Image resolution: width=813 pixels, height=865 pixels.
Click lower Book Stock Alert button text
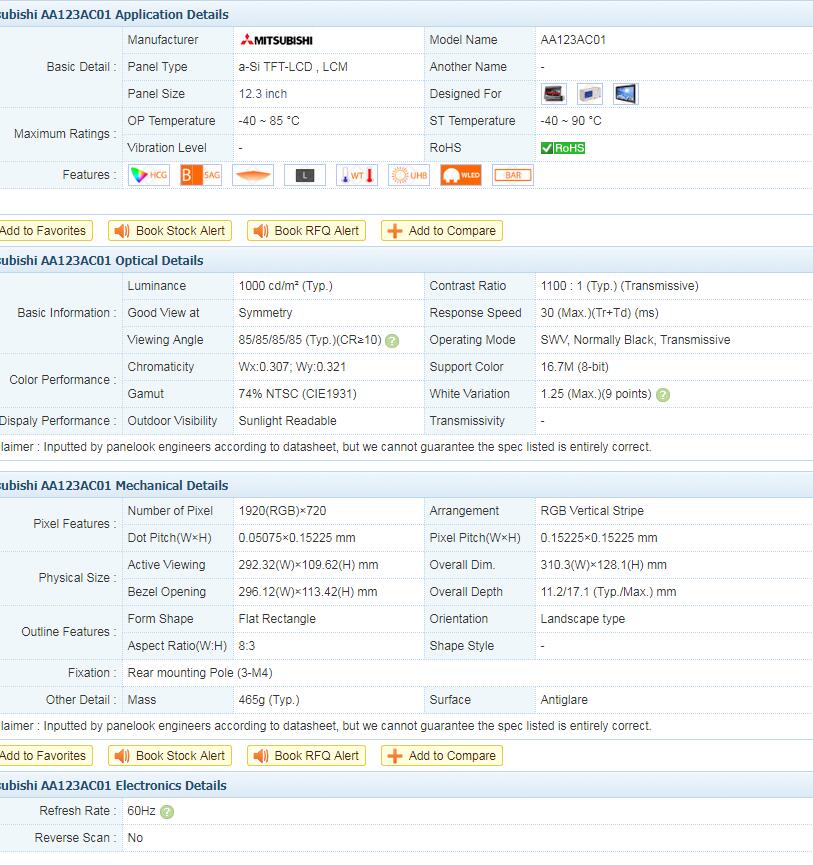(180, 756)
